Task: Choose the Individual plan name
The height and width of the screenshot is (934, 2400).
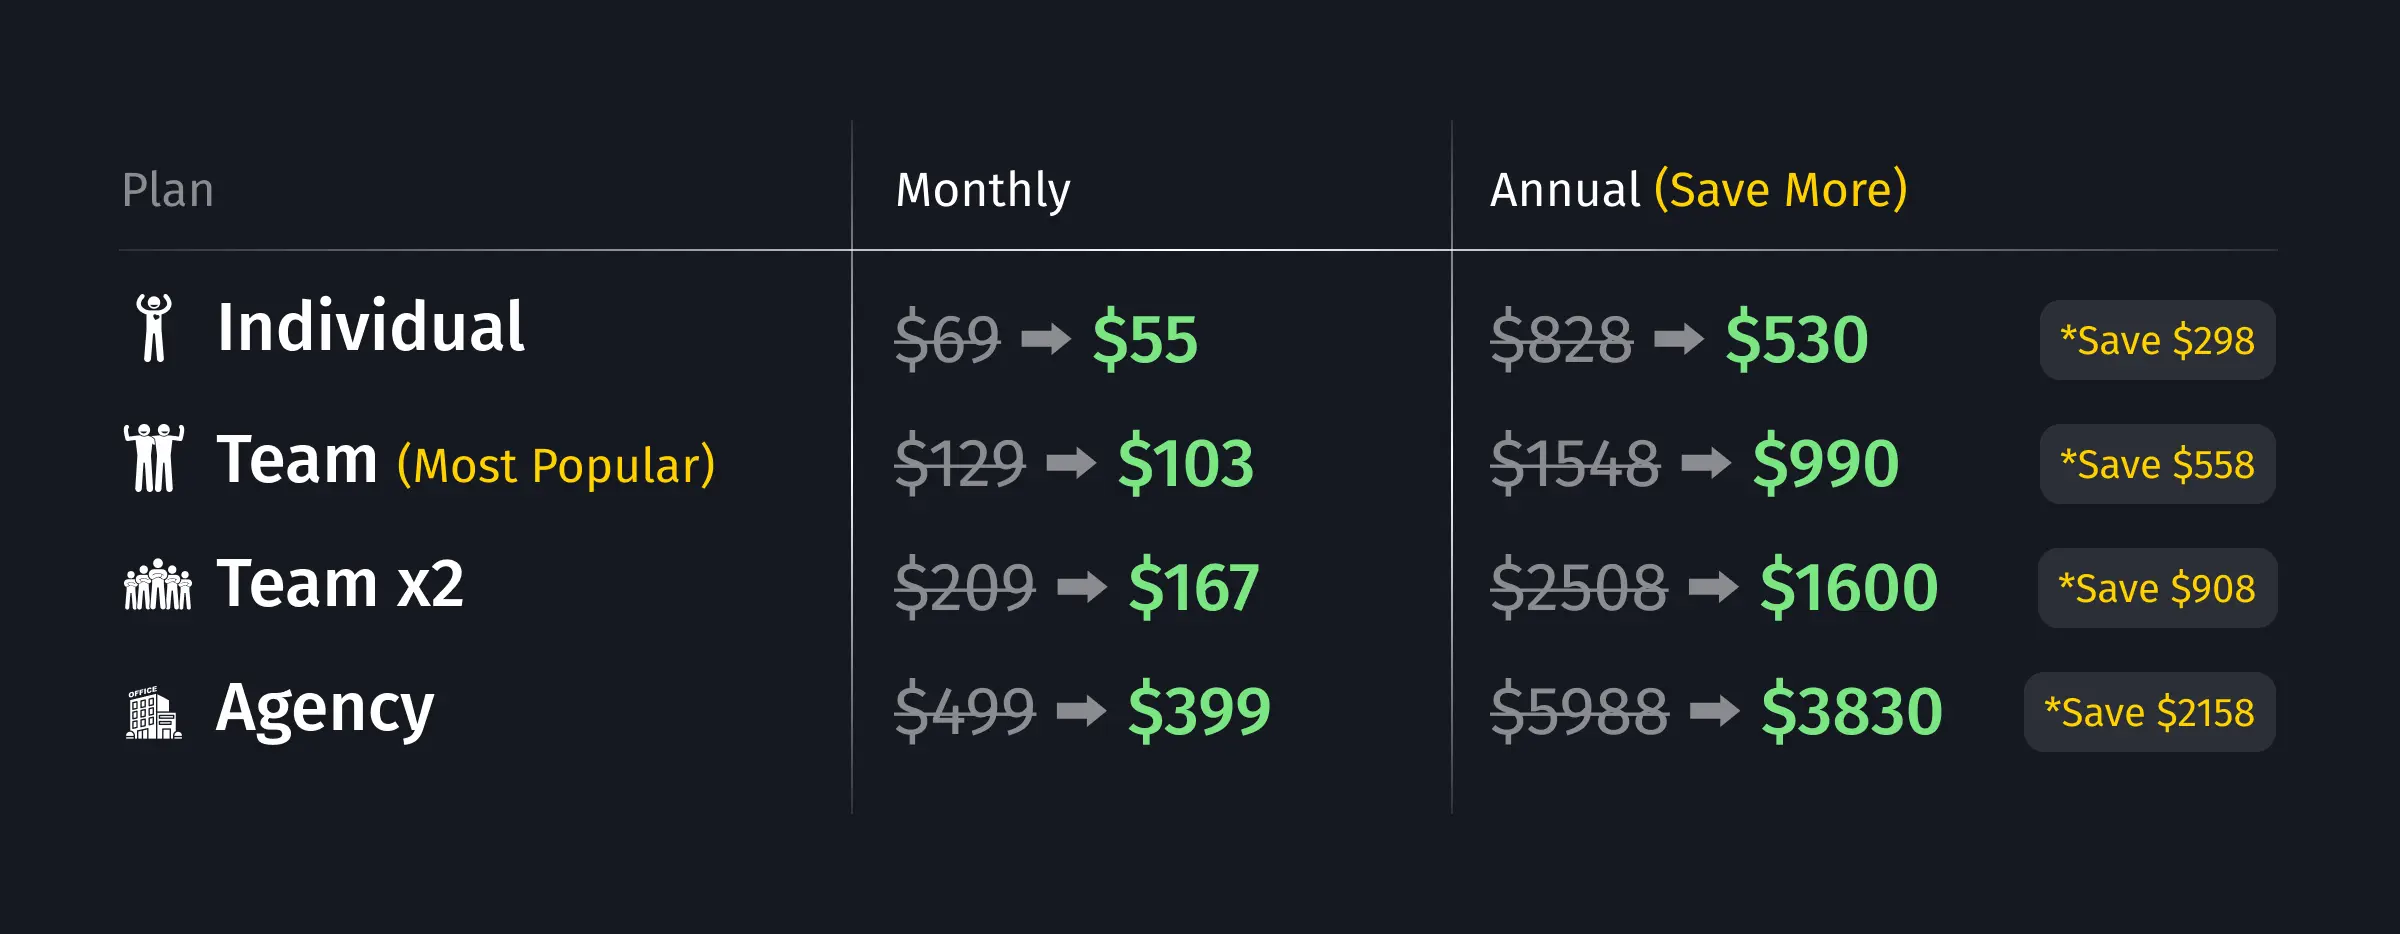Action: tap(370, 328)
